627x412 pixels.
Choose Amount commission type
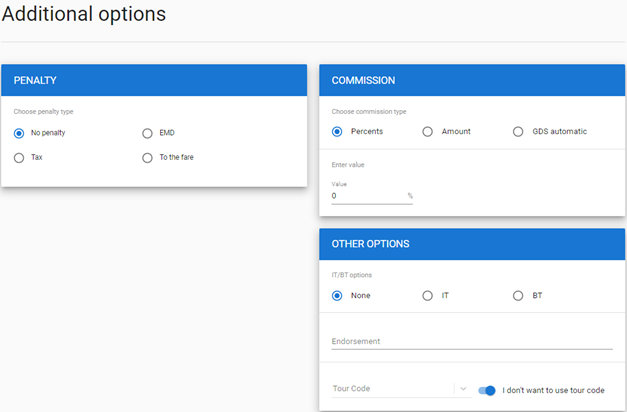tap(427, 132)
